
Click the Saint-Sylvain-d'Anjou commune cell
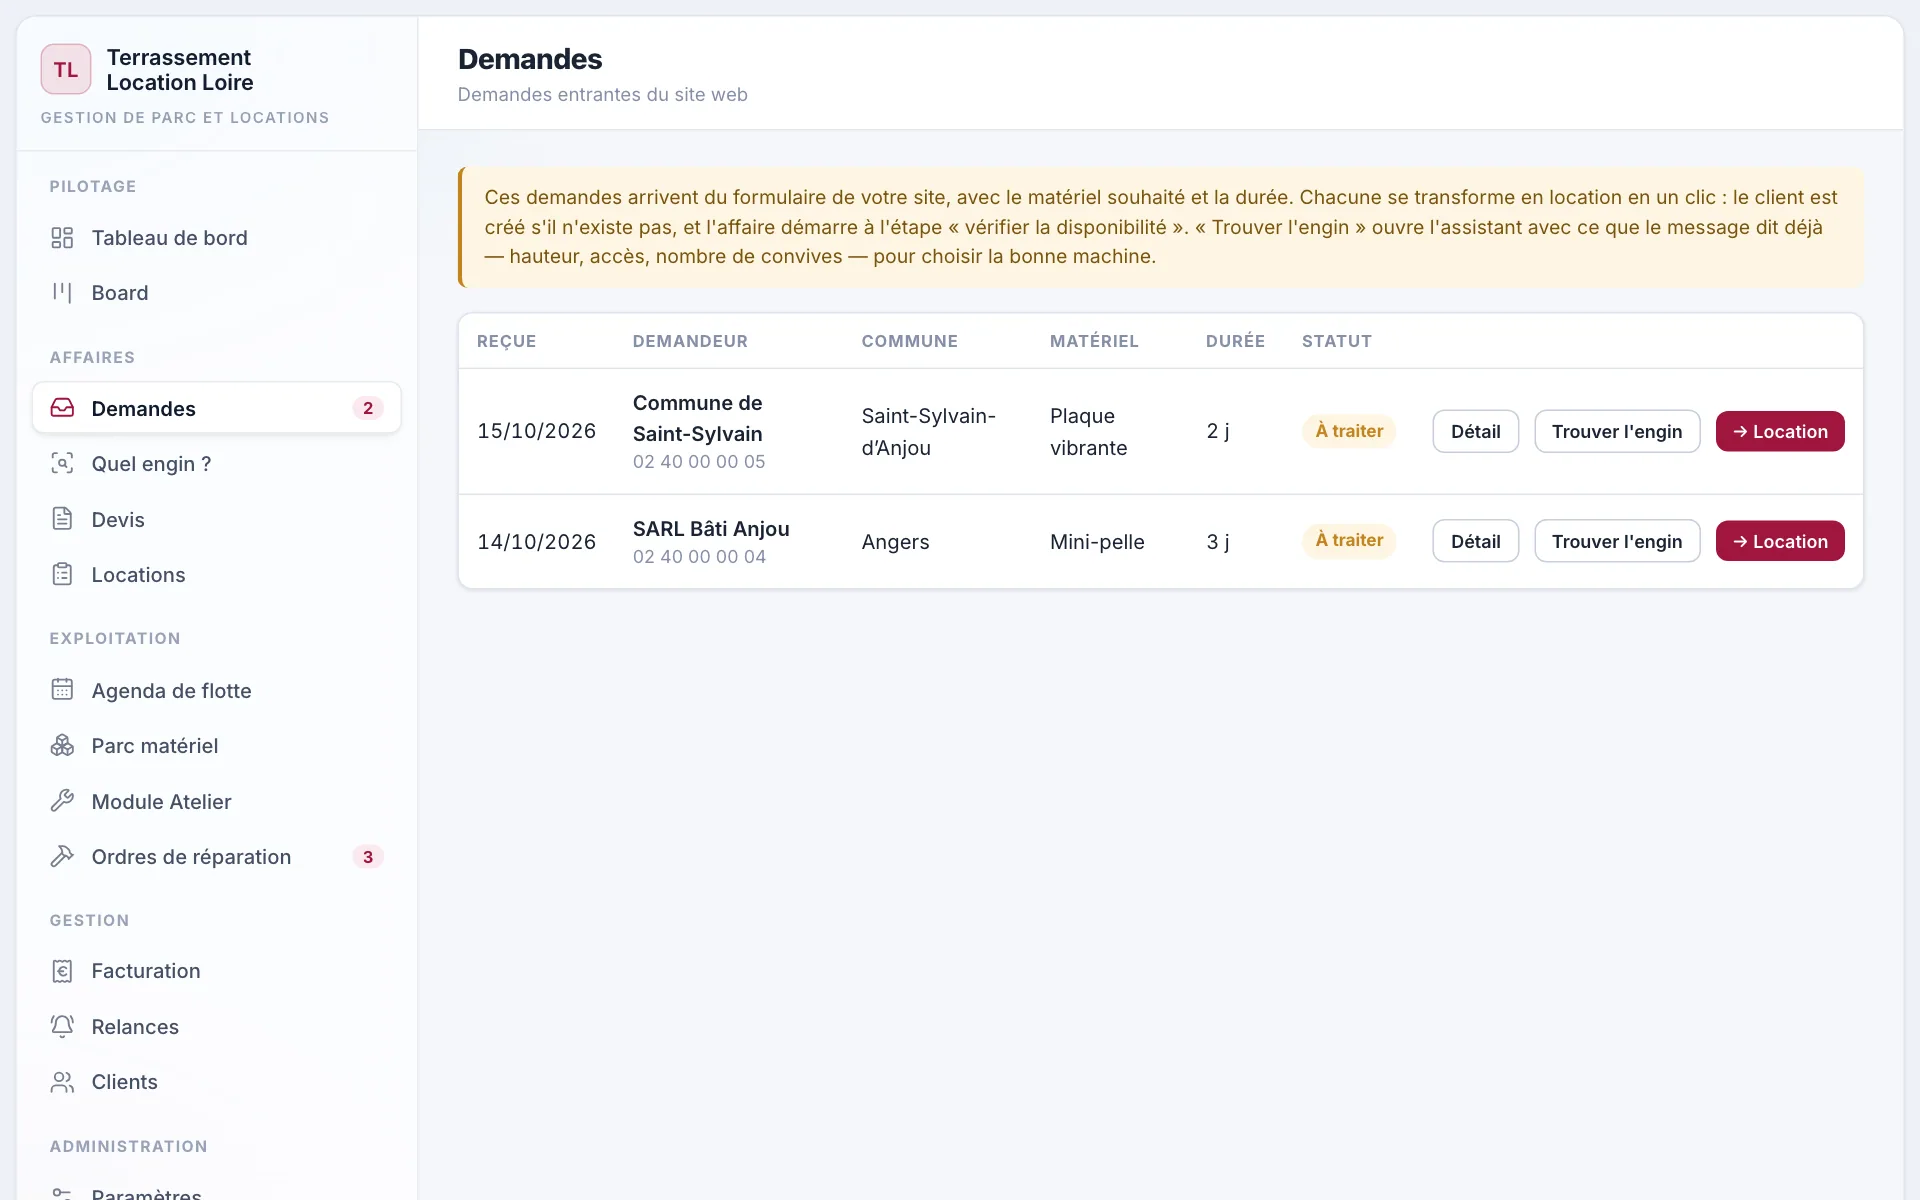(x=929, y=432)
